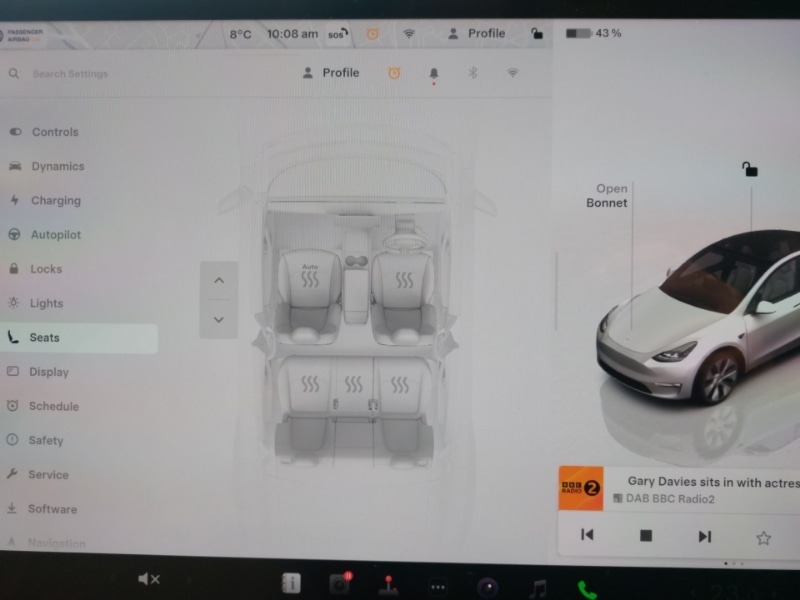Open WiFi settings in the settings panel

coord(512,72)
